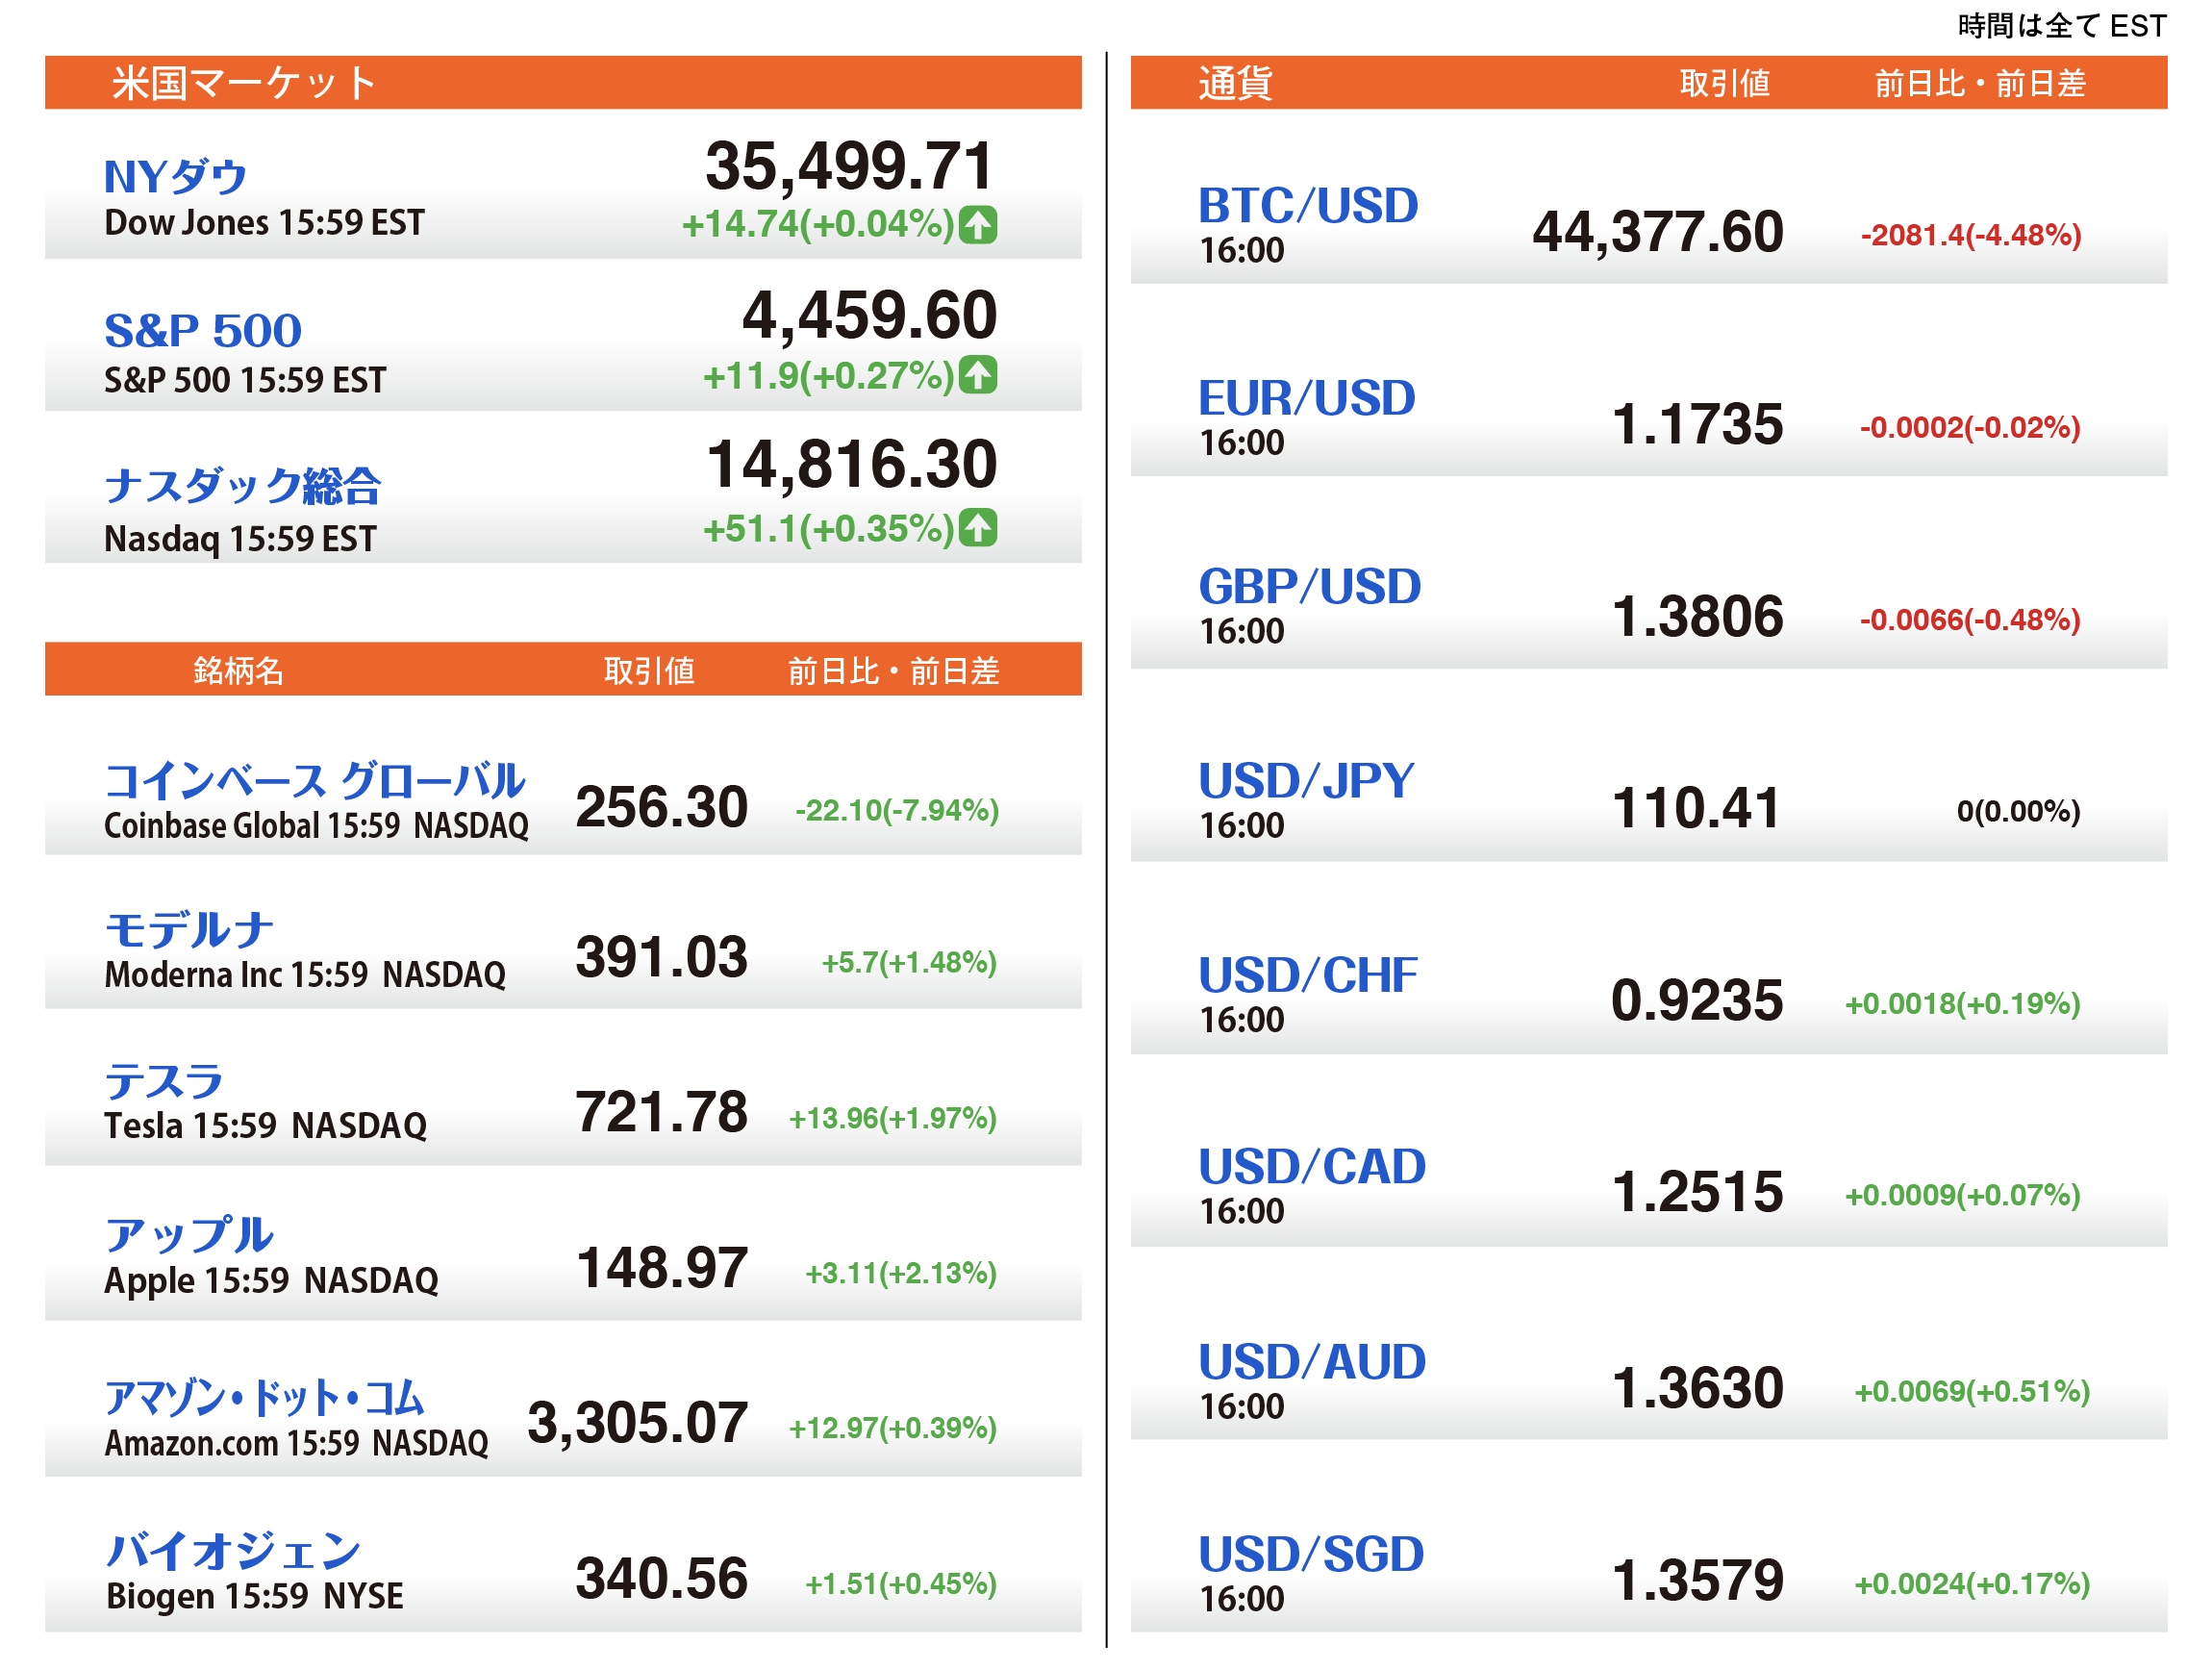The height and width of the screenshot is (1670, 2212).
Task: Open the NYダウ index link
Action: click(176, 177)
